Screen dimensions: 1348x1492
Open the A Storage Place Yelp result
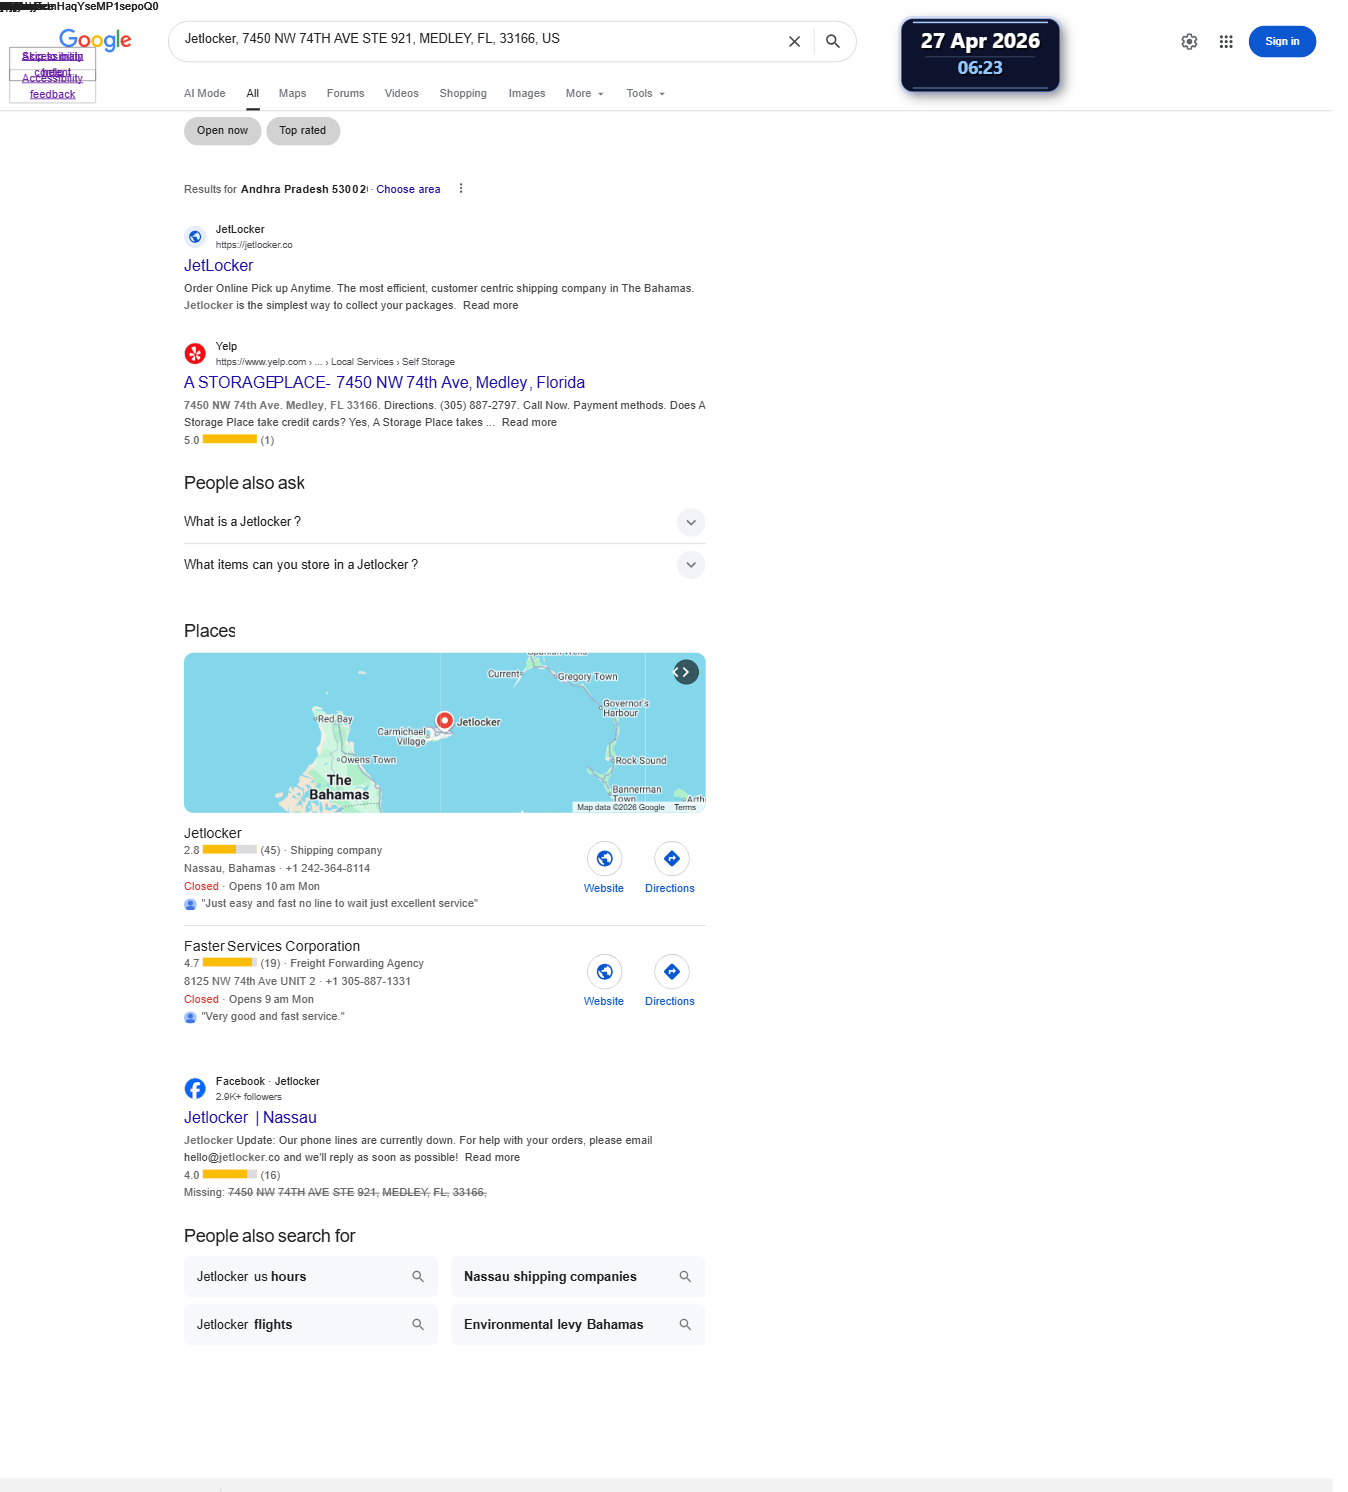[385, 383]
